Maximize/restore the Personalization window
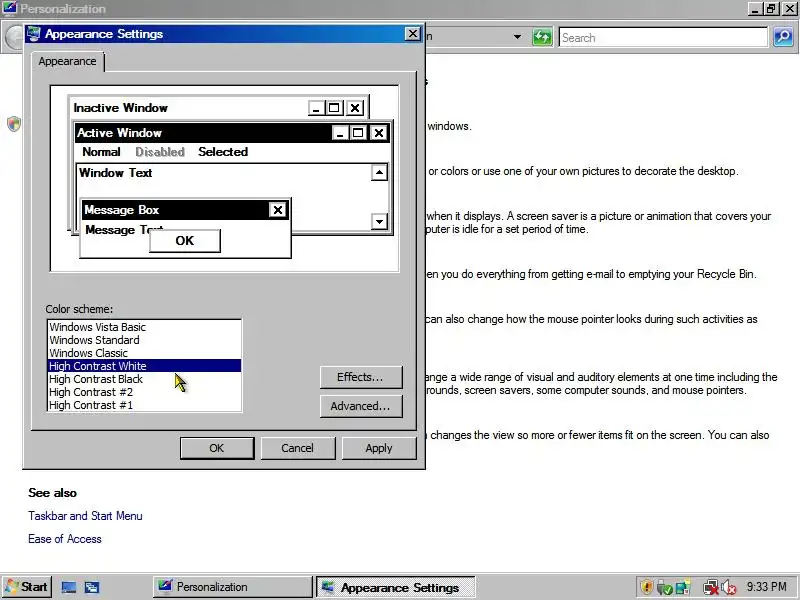 [771, 8]
